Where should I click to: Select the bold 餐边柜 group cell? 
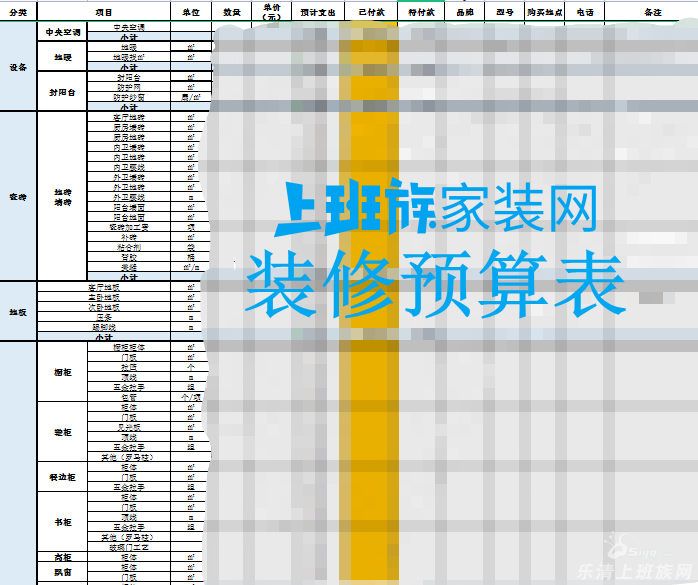point(62,477)
